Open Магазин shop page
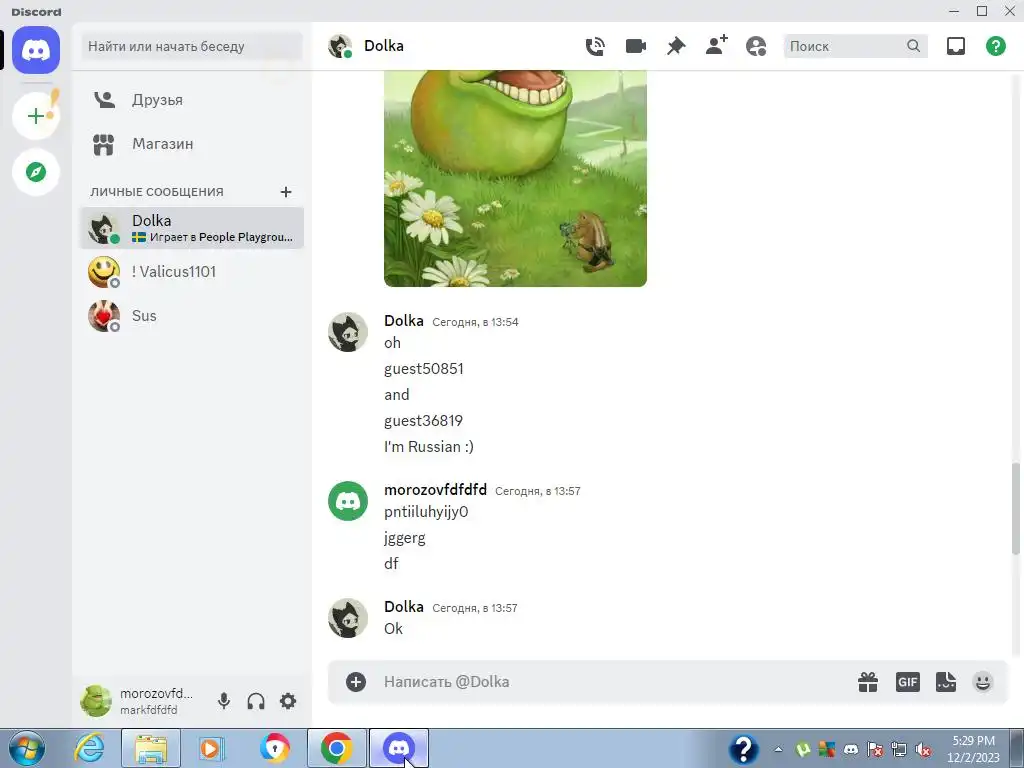This screenshot has width=1024, height=768. point(192,144)
